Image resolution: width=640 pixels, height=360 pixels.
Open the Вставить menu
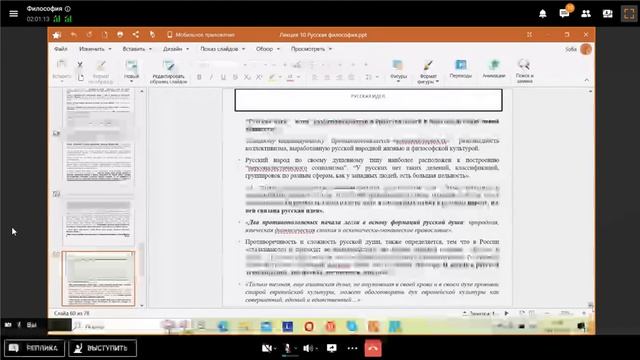[x=137, y=49]
